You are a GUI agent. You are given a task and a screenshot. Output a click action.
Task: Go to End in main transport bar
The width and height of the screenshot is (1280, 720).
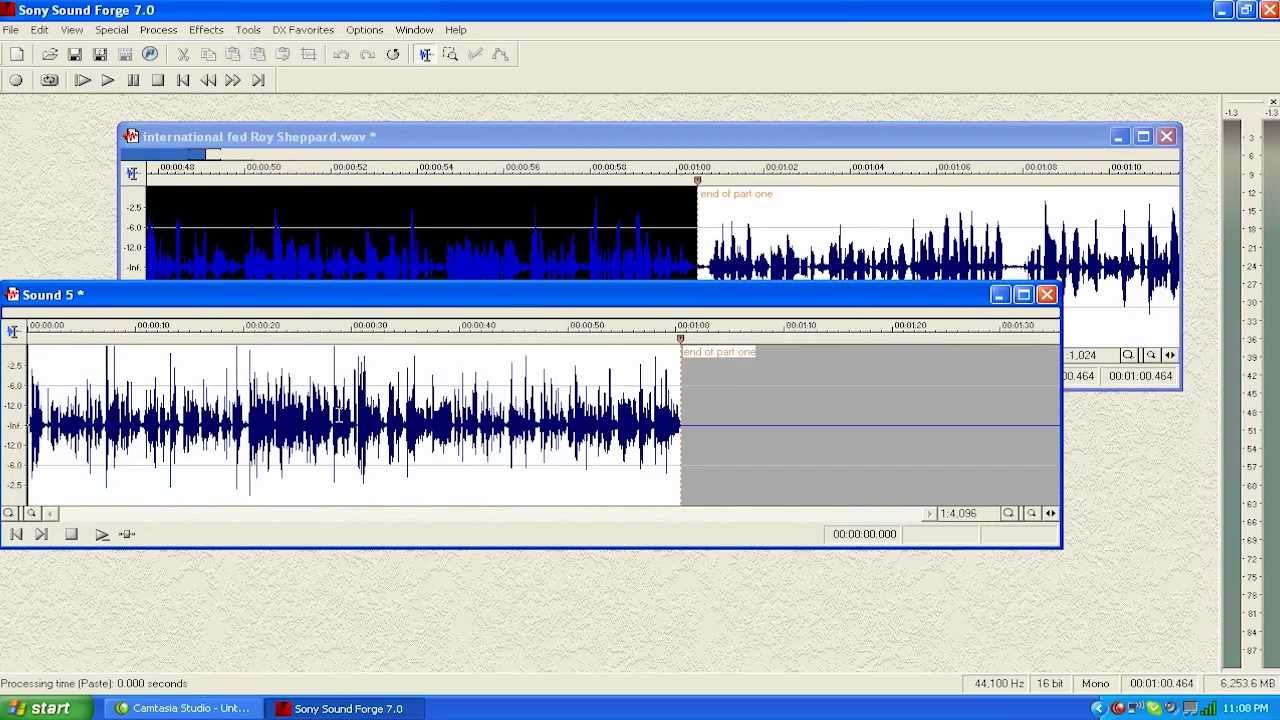click(x=258, y=81)
